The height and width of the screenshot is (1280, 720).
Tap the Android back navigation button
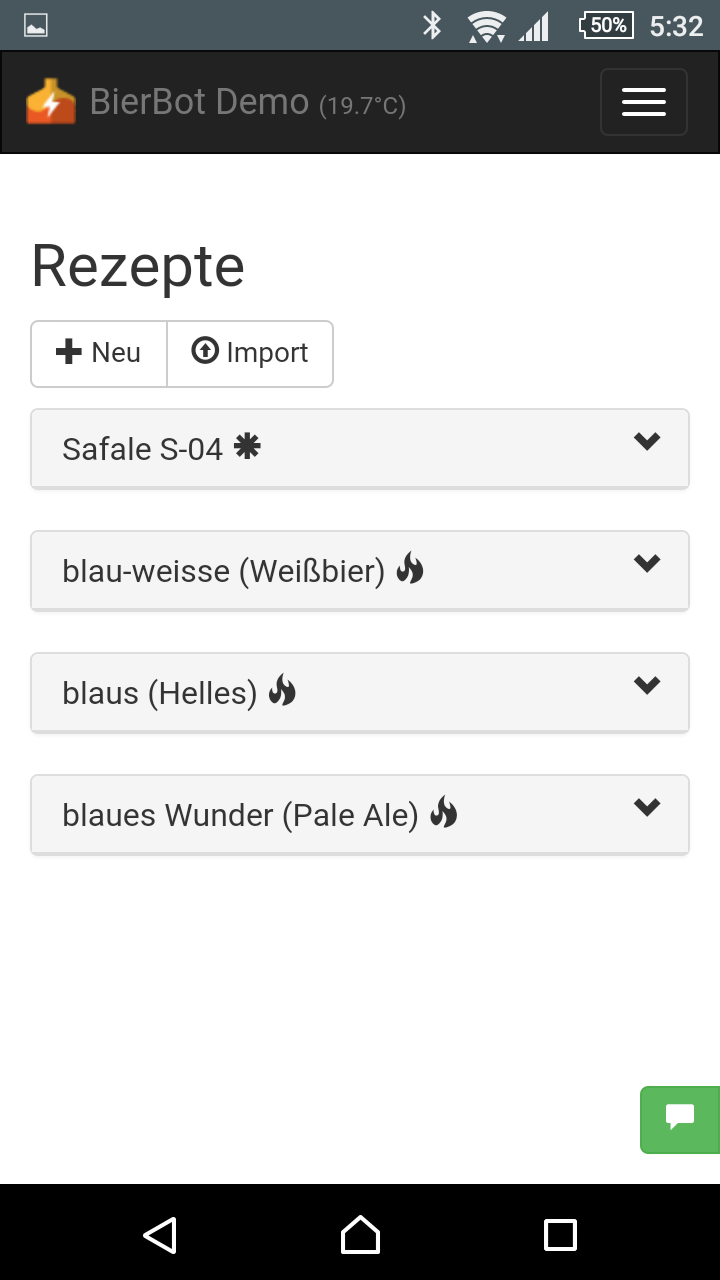click(160, 1235)
